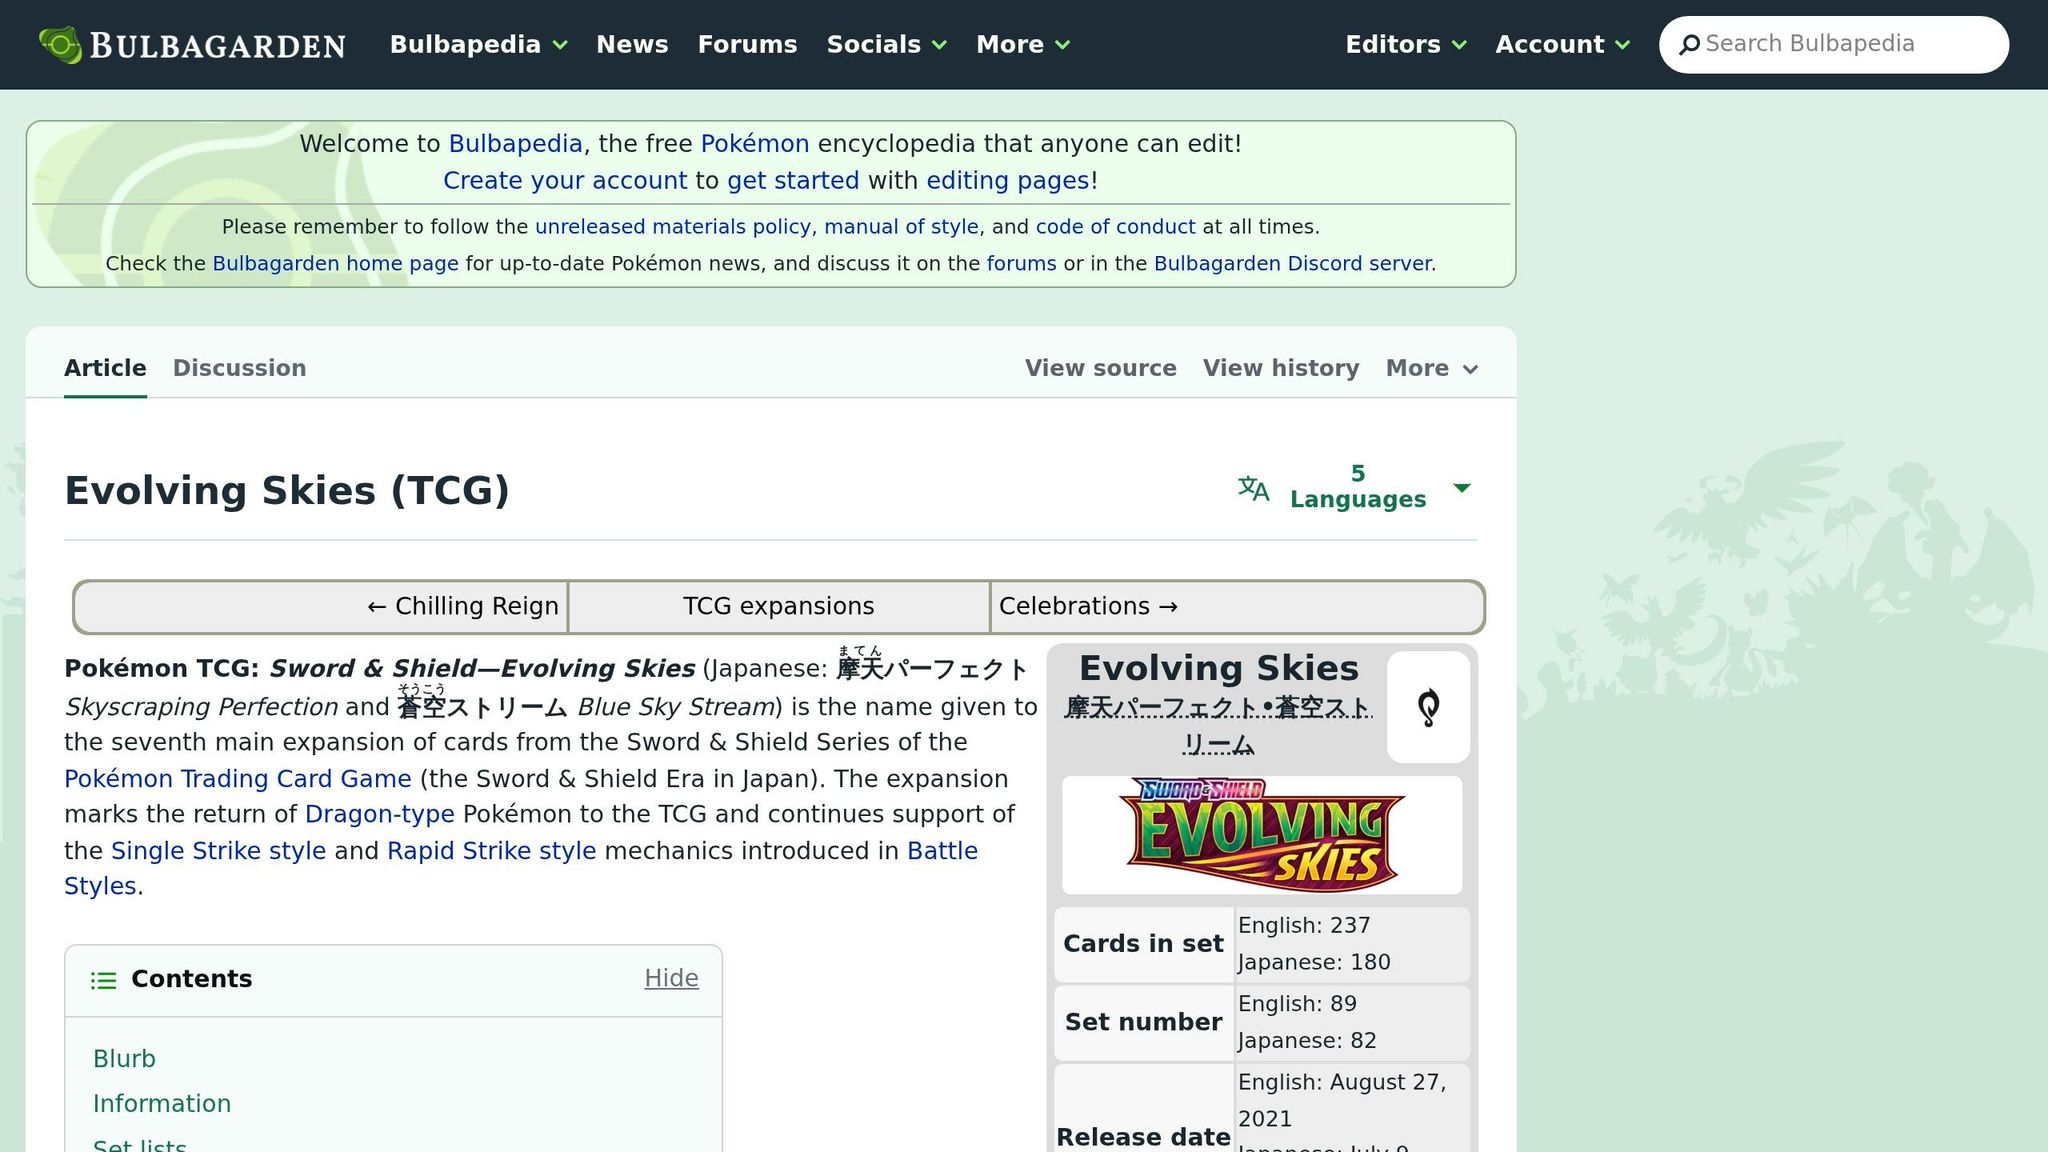
Task: Click the Contents list icon
Action: coord(103,980)
